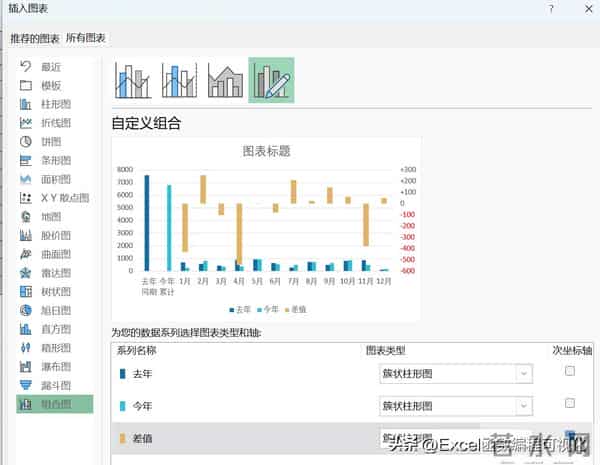This screenshot has width=600, height=465.
Task: Click the 图表标题 in the preview
Action: pos(267,151)
